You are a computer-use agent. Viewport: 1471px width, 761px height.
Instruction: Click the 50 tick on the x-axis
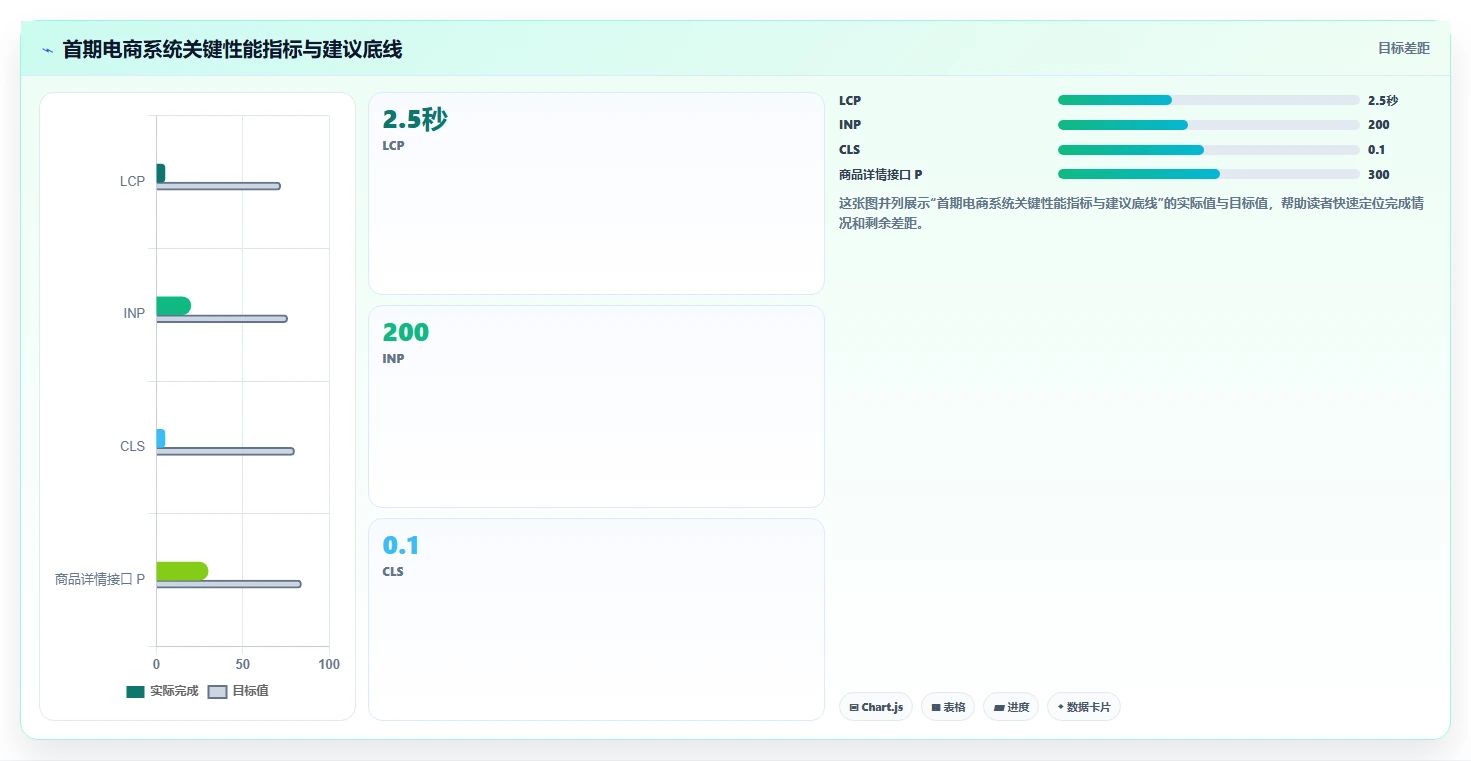coord(242,664)
